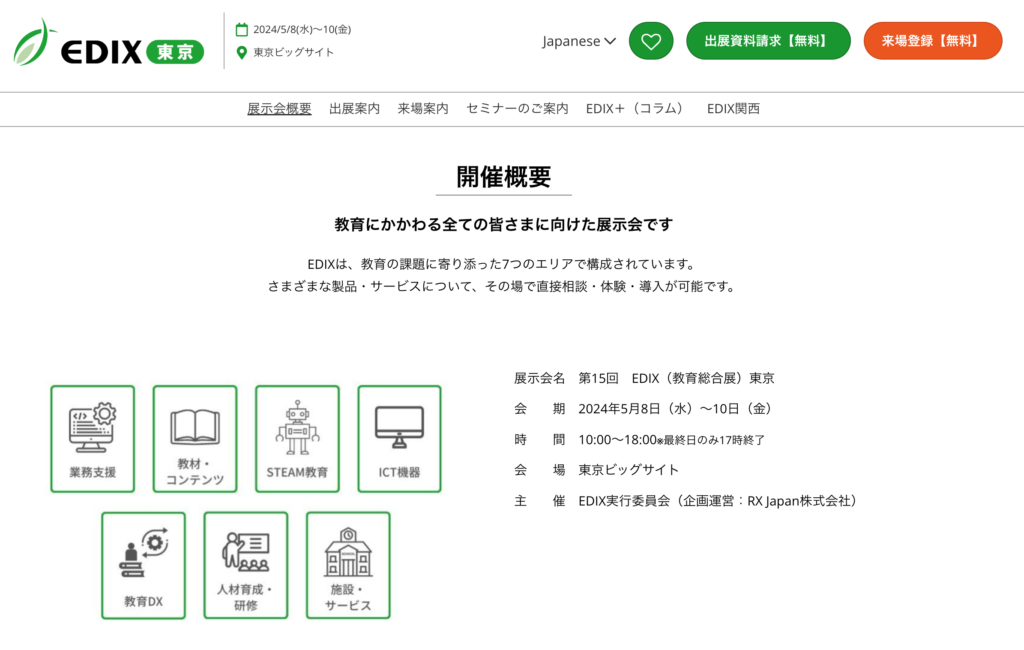Open the heart favorites button
This screenshot has height=650, width=1024.
coord(651,41)
